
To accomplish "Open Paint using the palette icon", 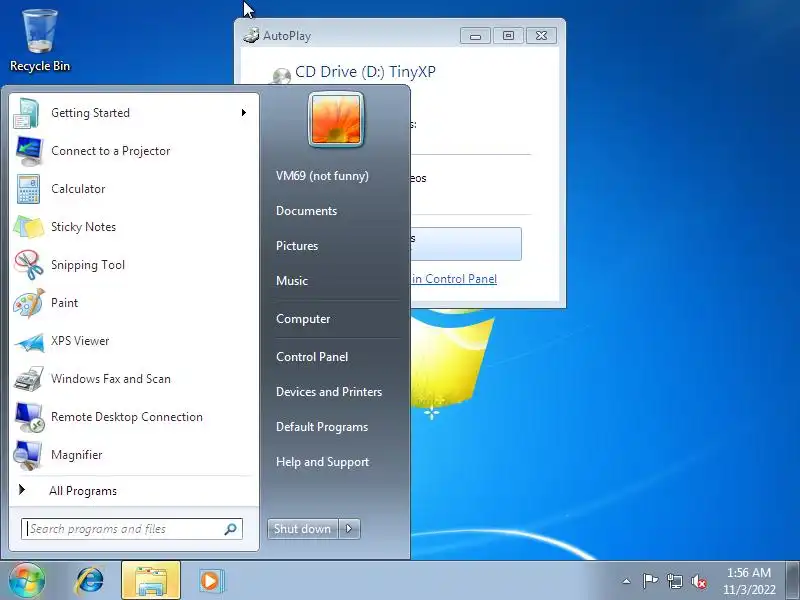I will 29,303.
